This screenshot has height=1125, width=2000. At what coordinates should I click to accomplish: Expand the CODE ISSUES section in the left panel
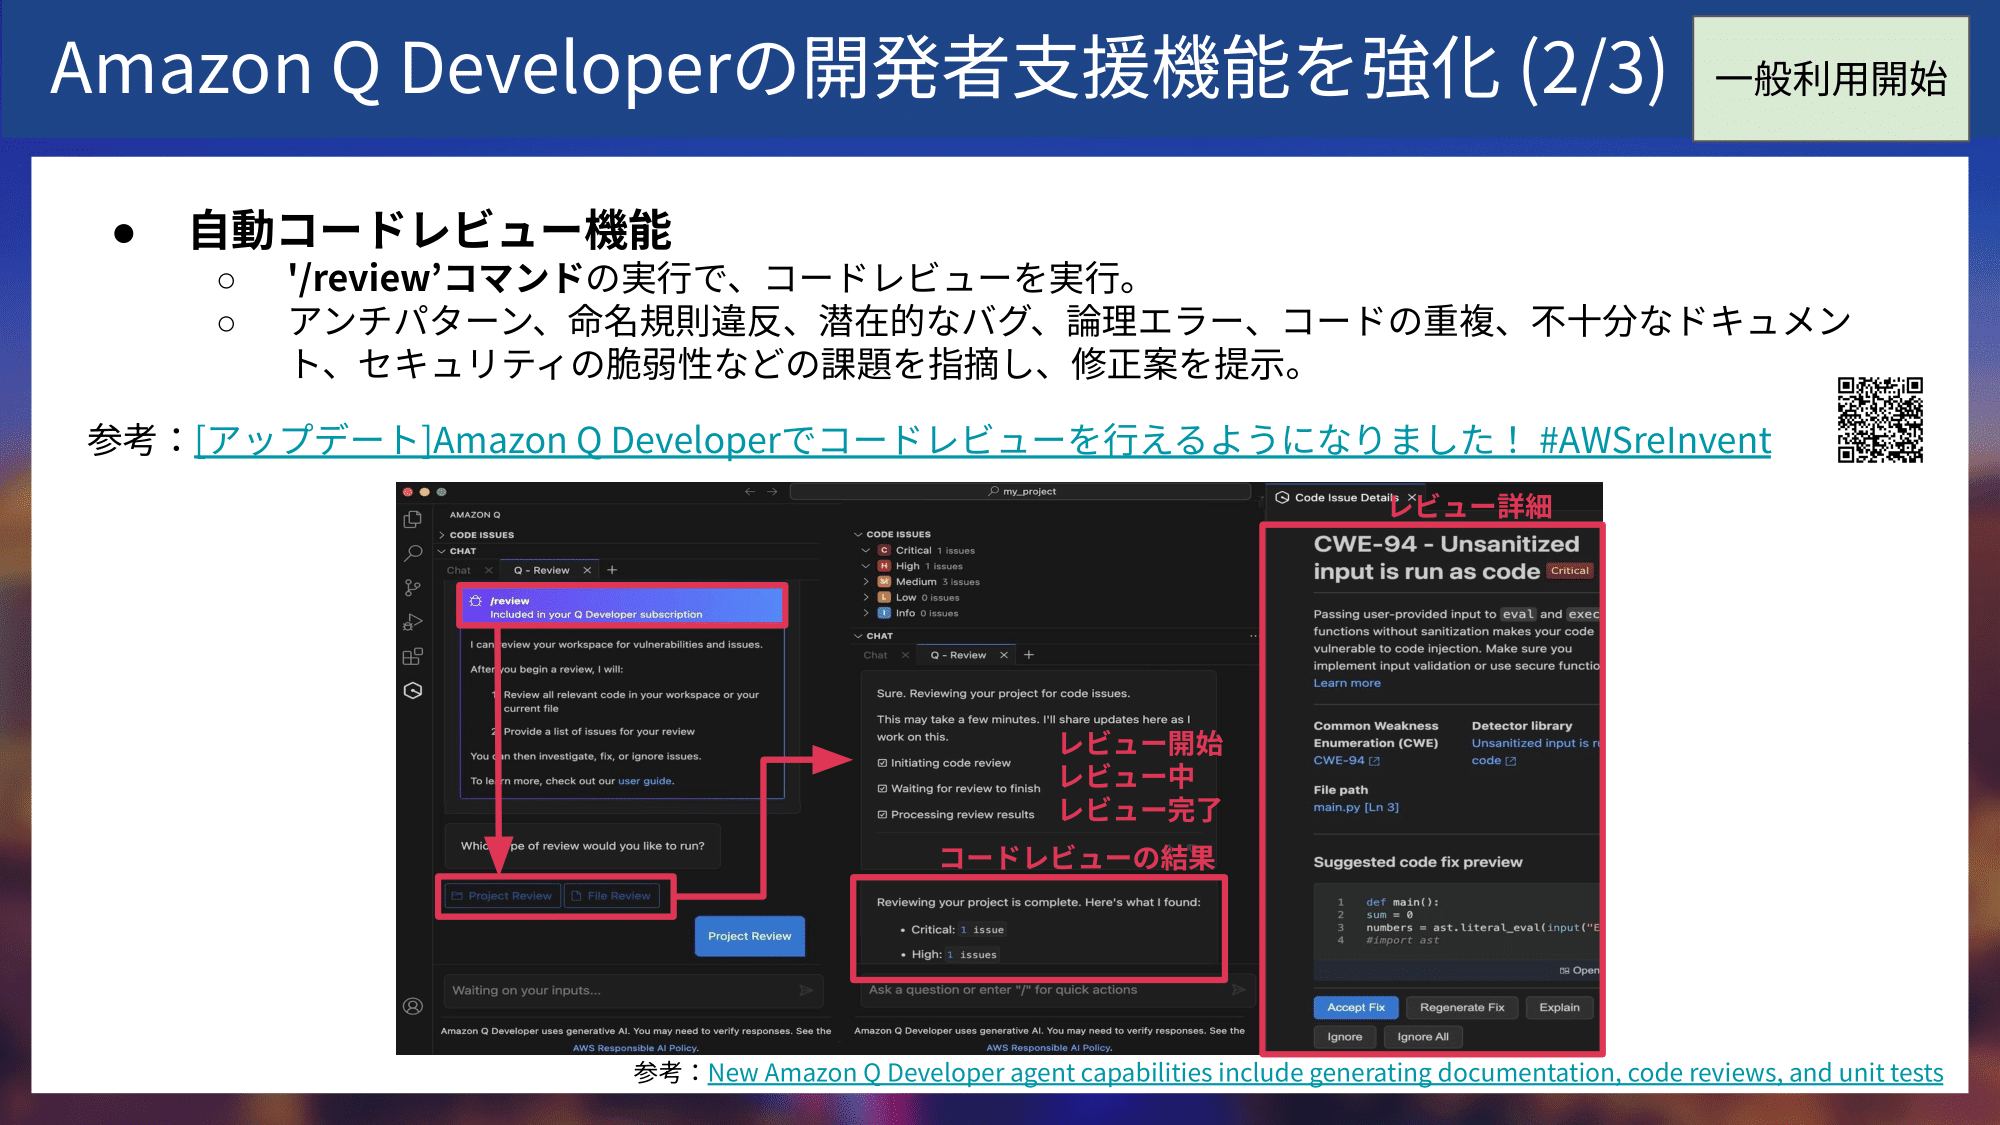(441, 535)
